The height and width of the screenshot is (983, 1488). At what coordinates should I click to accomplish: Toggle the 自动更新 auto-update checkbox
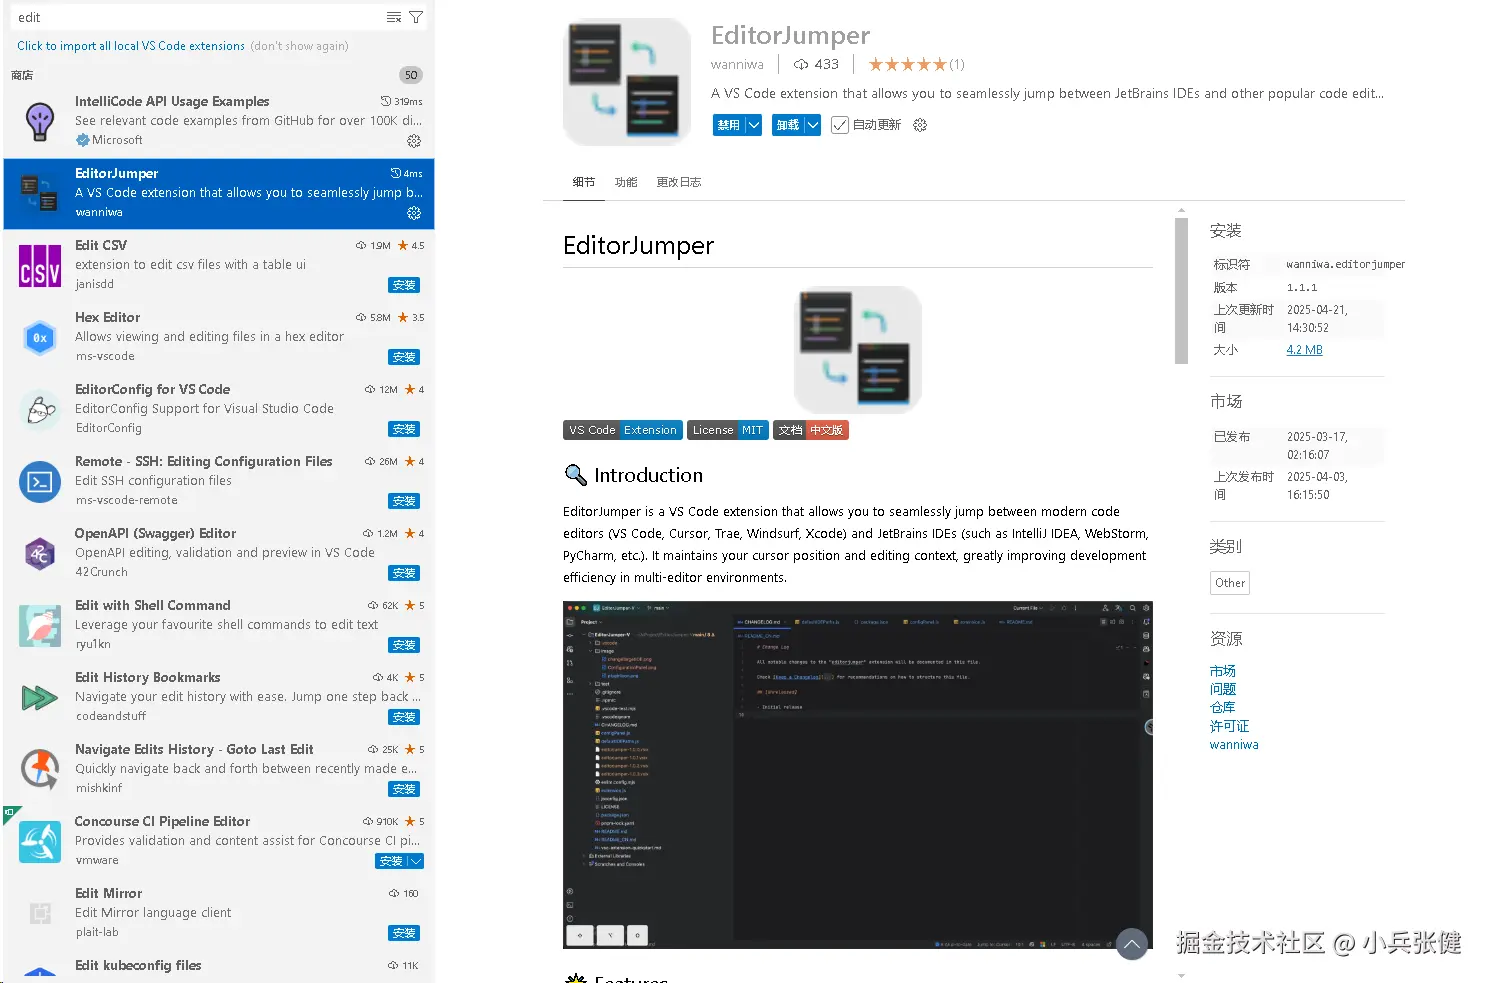(x=840, y=125)
